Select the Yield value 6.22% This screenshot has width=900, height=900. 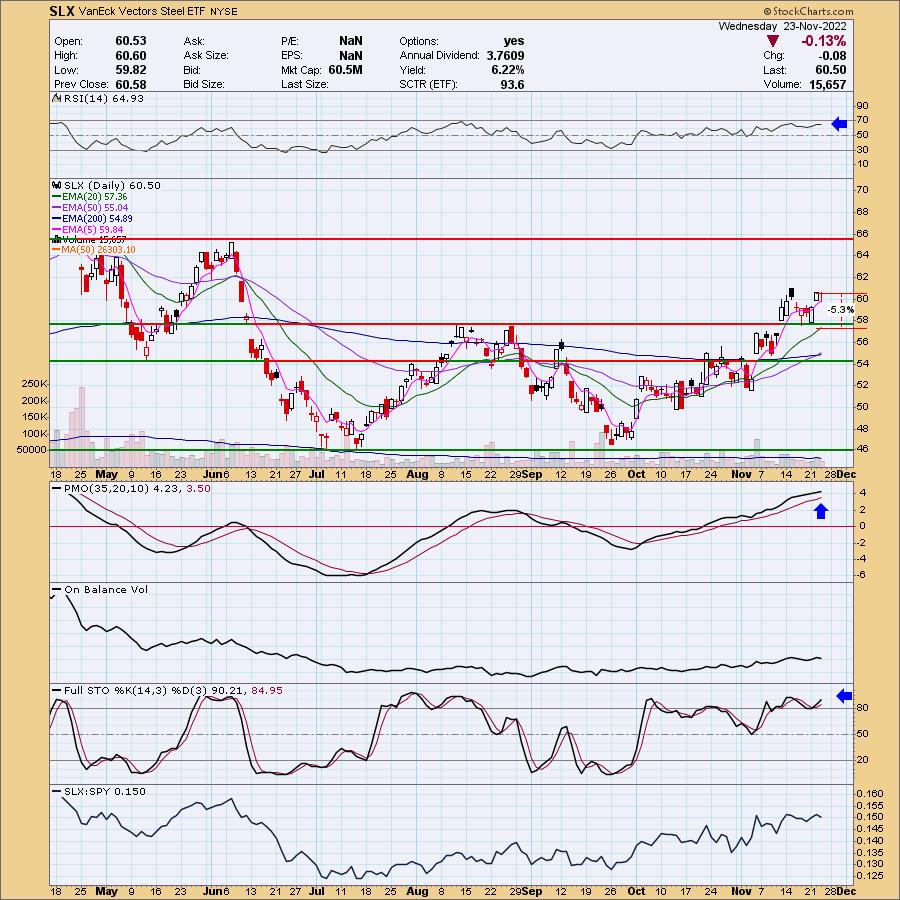point(507,70)
